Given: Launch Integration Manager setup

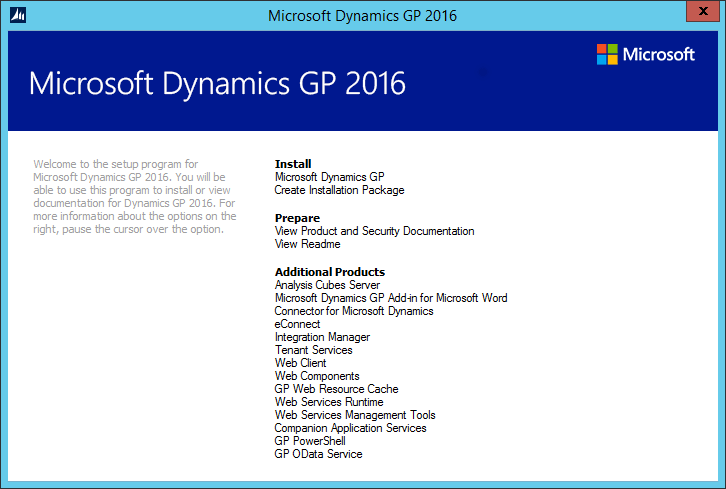Looking at the screenshot, I should point(322,337).
